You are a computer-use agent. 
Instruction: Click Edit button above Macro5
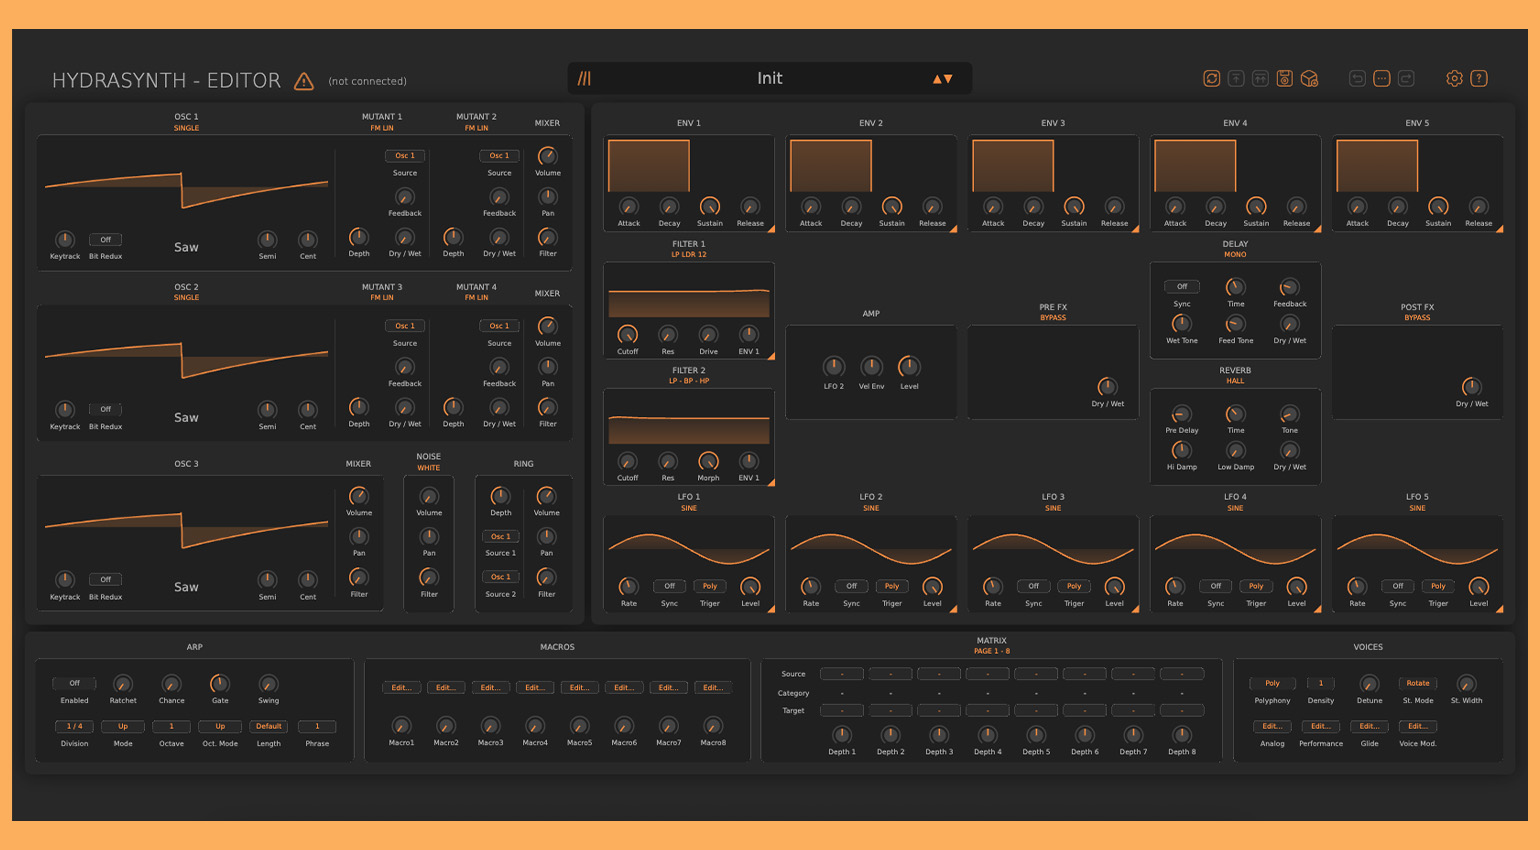(x=579, y=687)
